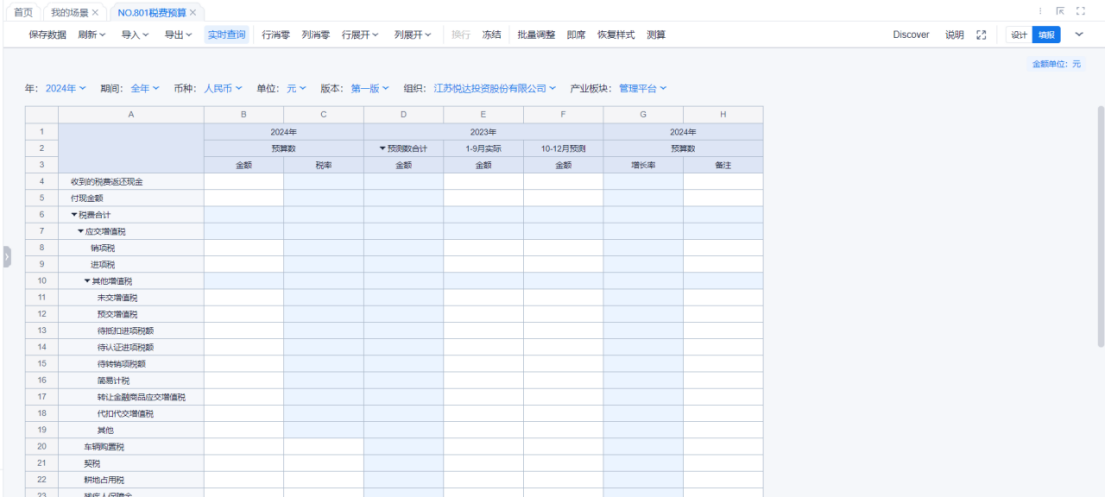This screenshot has height=497, width=1105.
Task: Close the NO.801税费预算 tab
Action: [x=193, y=12]
